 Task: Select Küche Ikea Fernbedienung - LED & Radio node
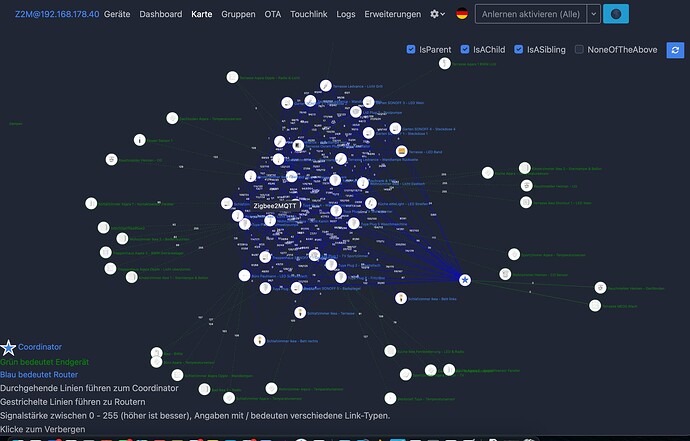pos(390,351)
